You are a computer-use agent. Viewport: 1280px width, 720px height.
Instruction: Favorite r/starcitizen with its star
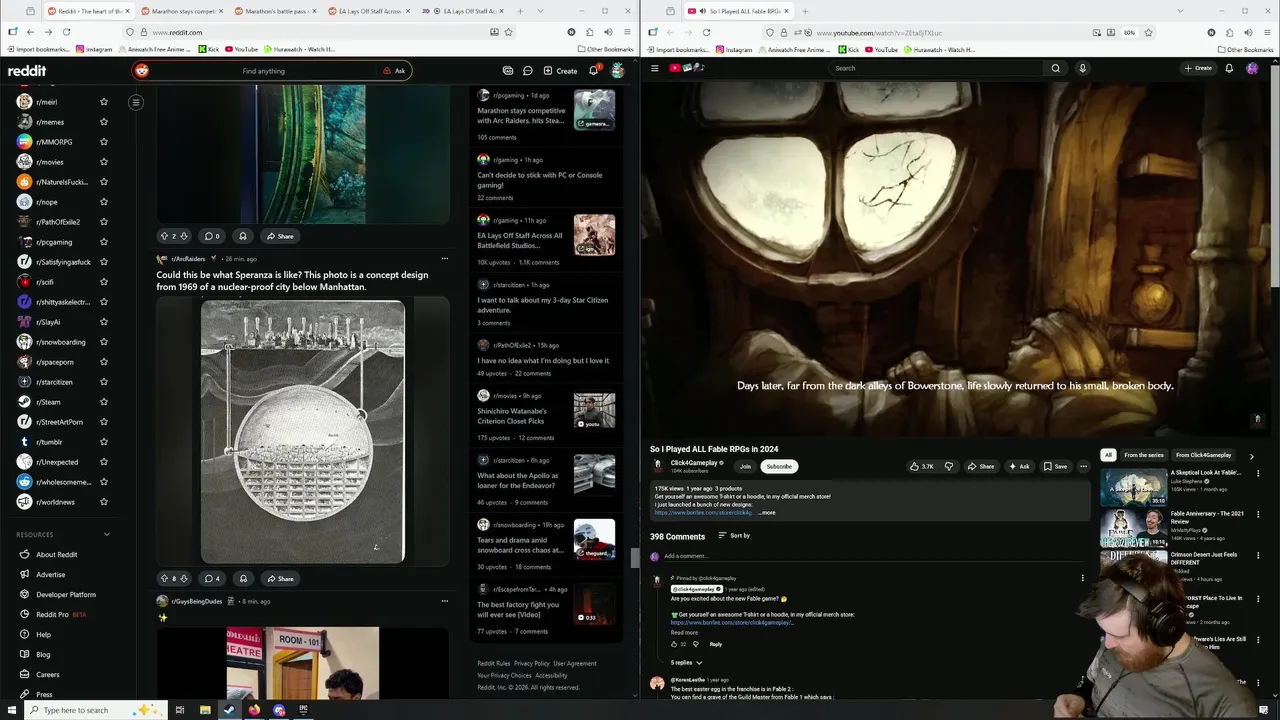point(104,382)
